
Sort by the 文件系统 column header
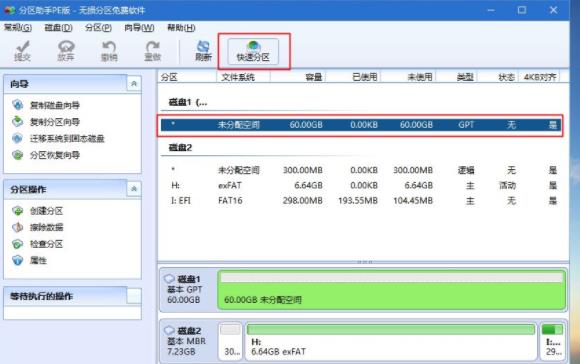243,77
